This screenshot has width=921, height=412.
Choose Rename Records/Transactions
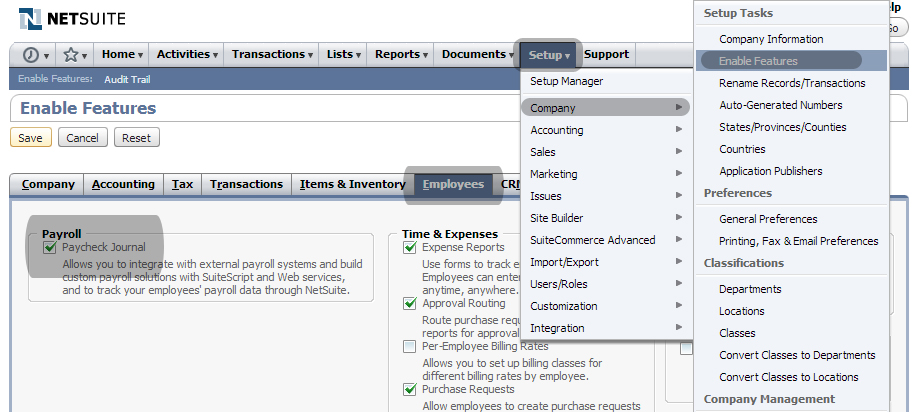(792, 83)
